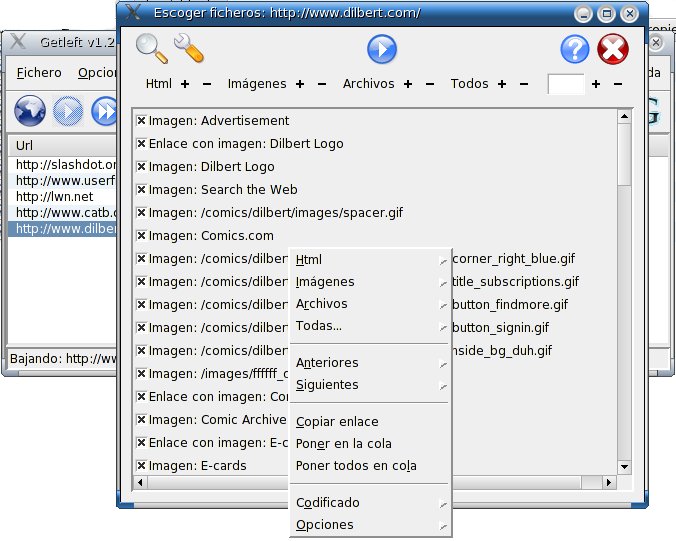Click the globe icon in Getleft window
The image size is (676, 541).
coord(30,111)
